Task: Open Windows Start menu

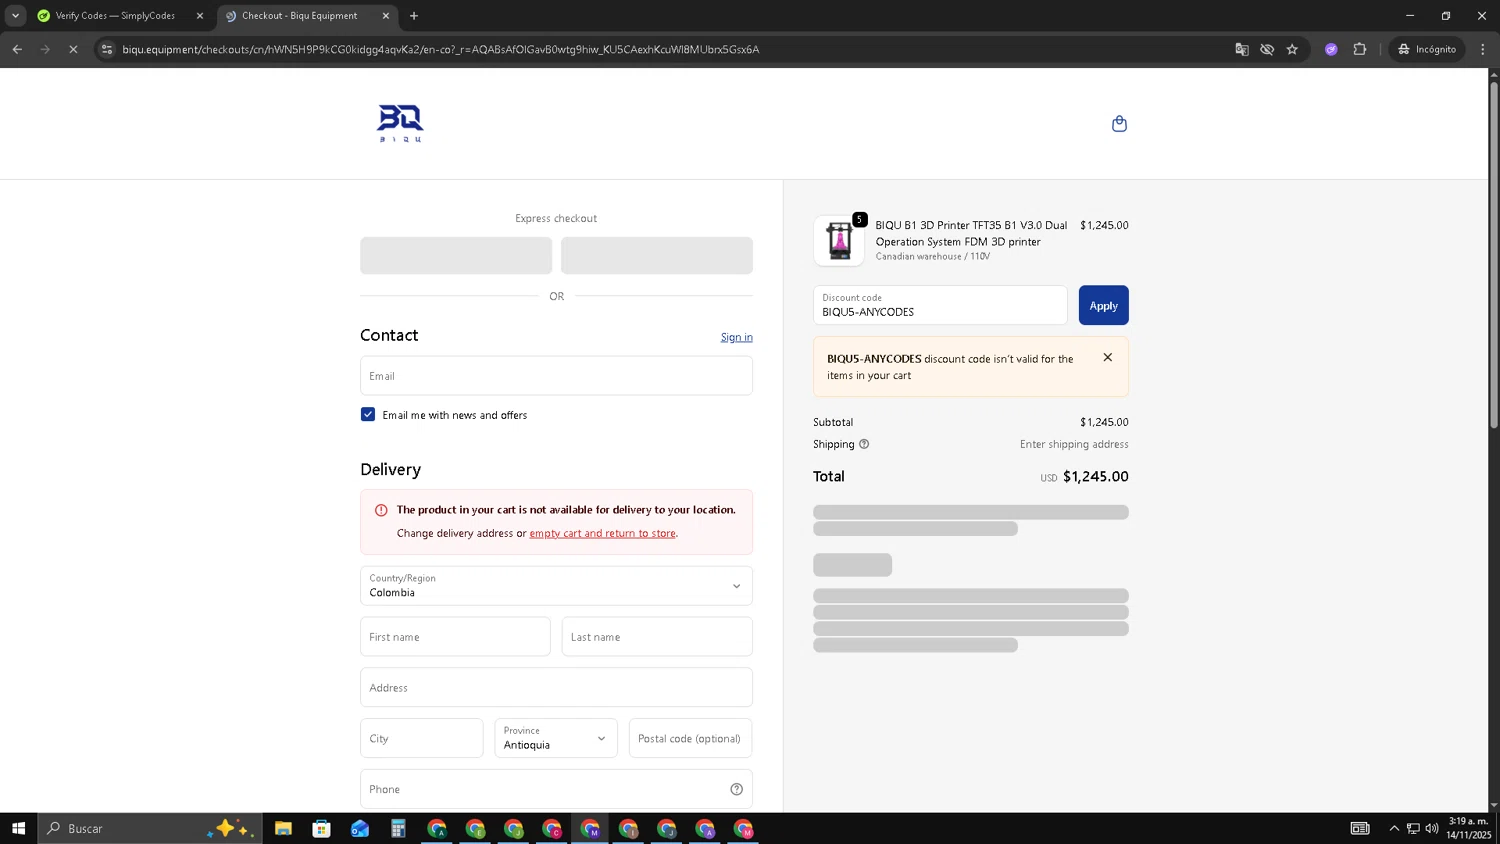Action: click(x=18, y=828)
